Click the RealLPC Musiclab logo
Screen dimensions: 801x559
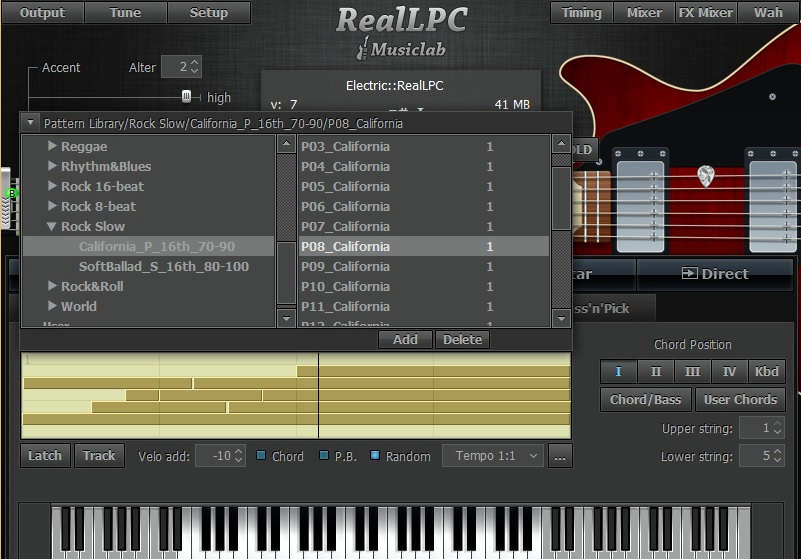(x=402, y=30)
